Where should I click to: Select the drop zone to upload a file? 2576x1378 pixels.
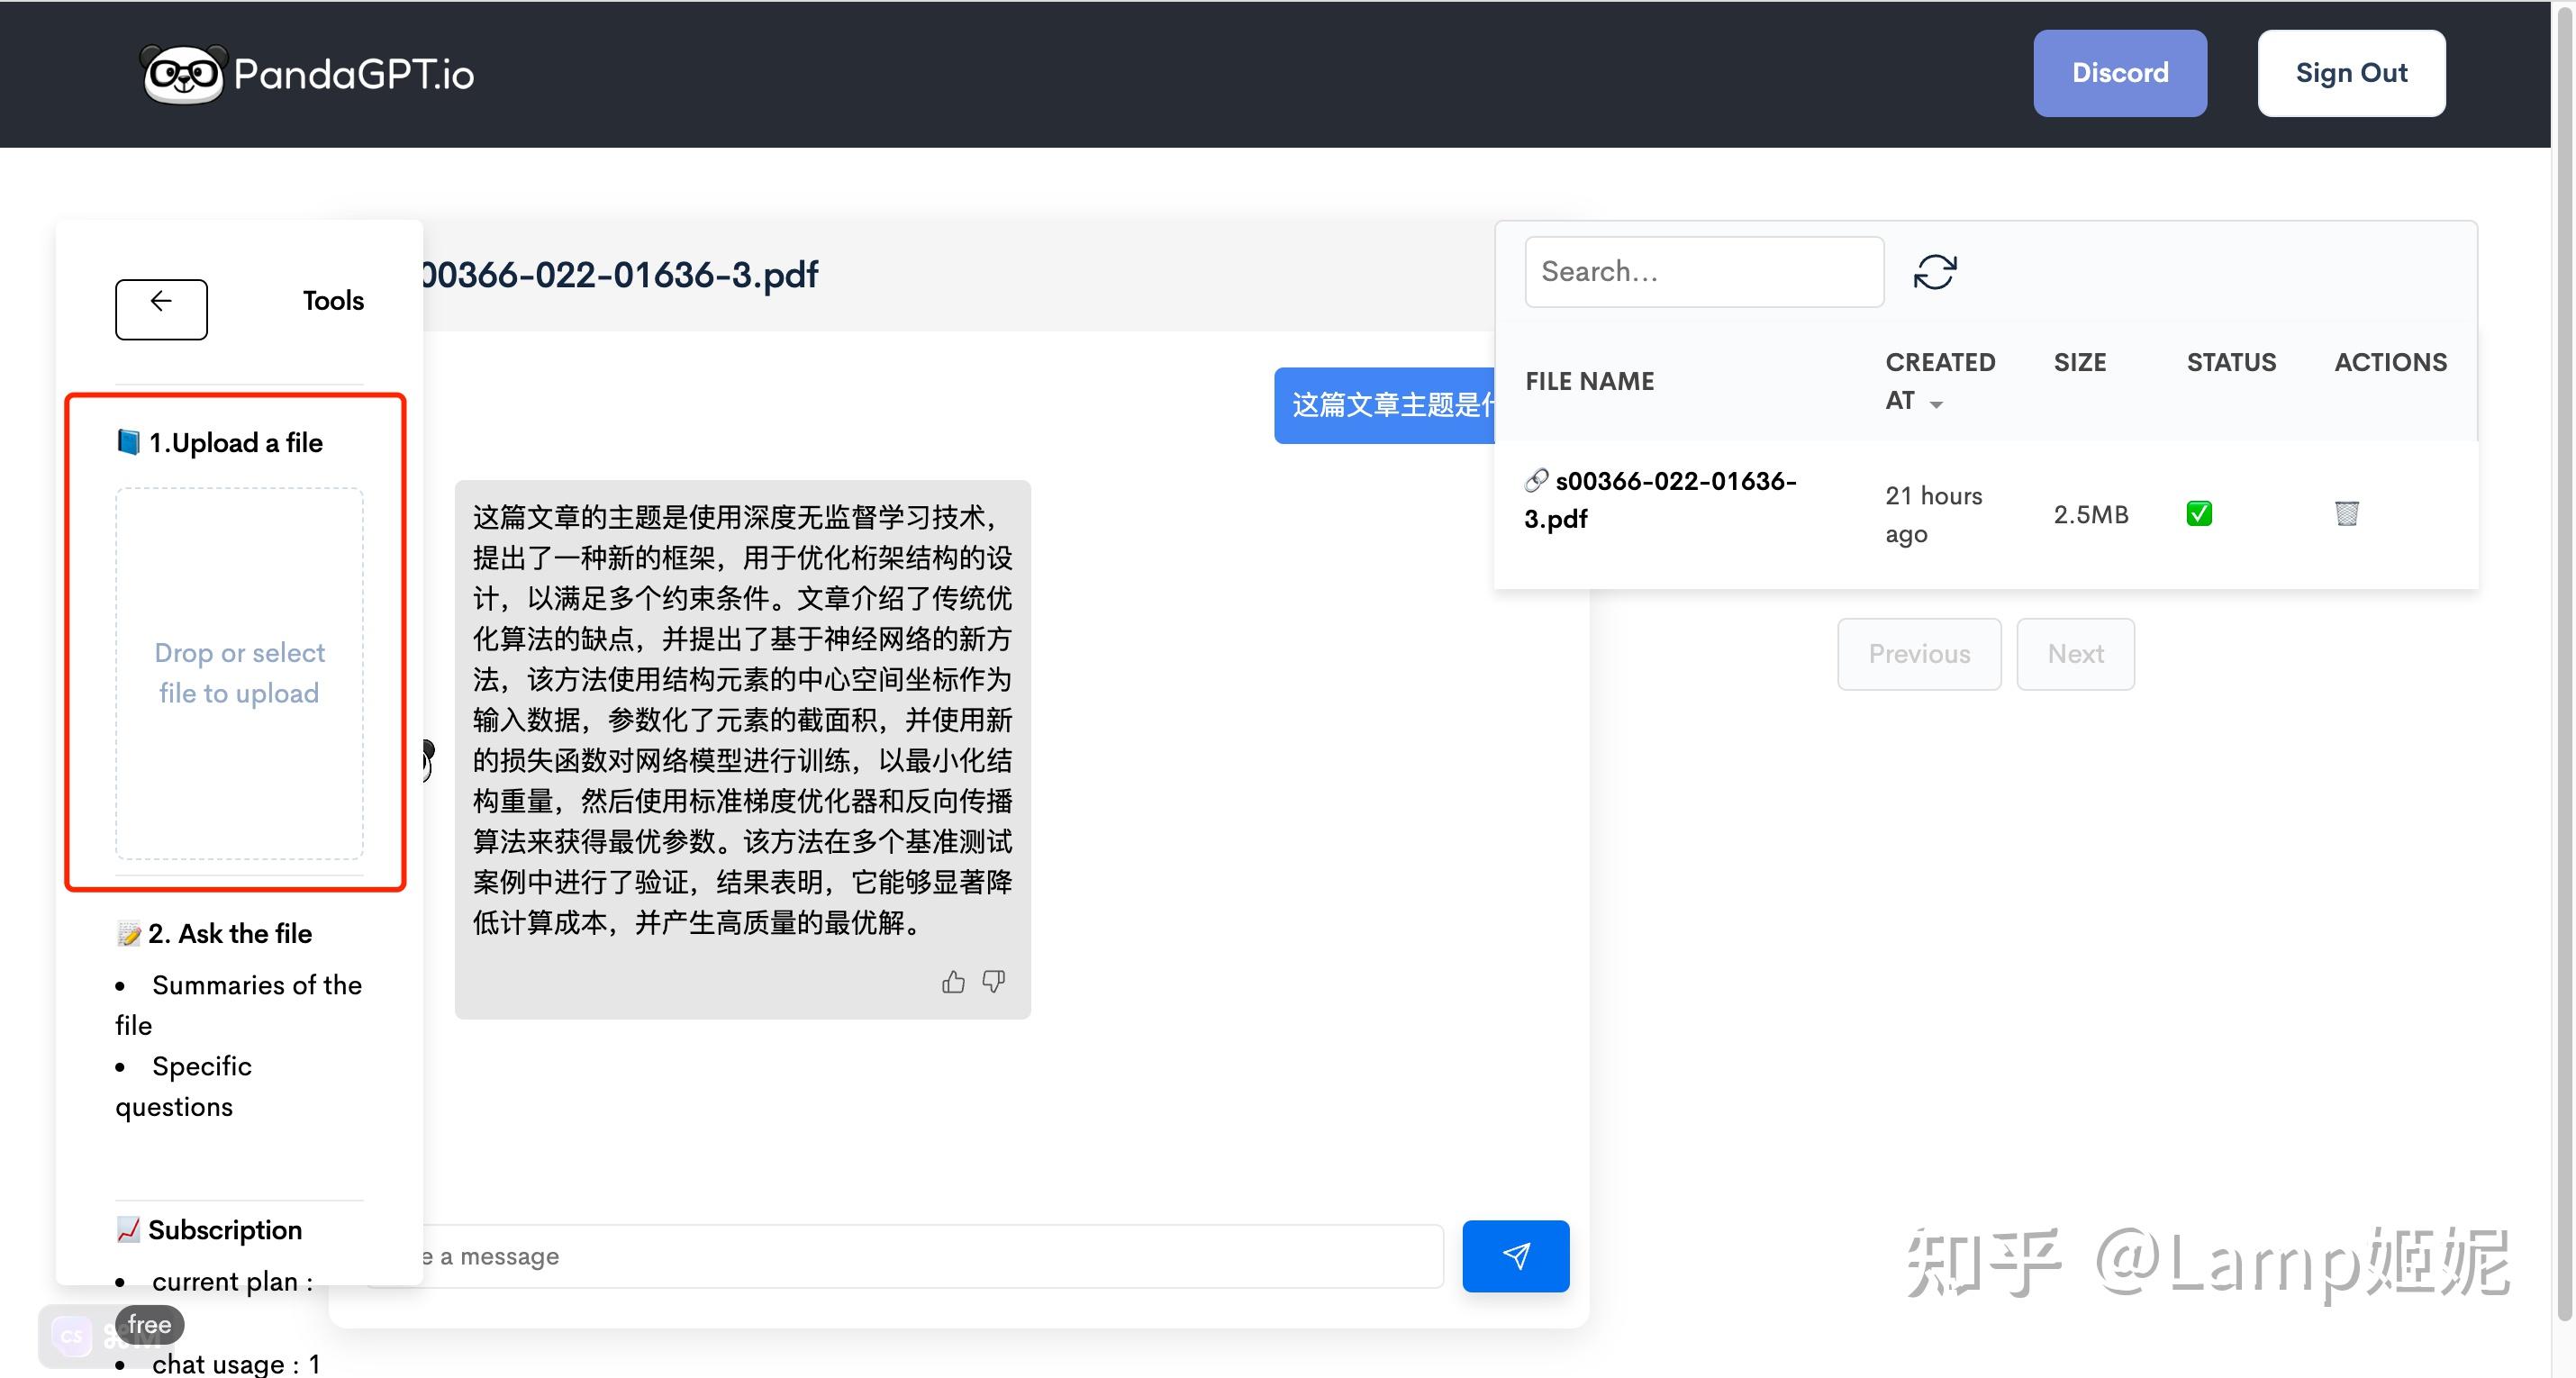(239, 672)
